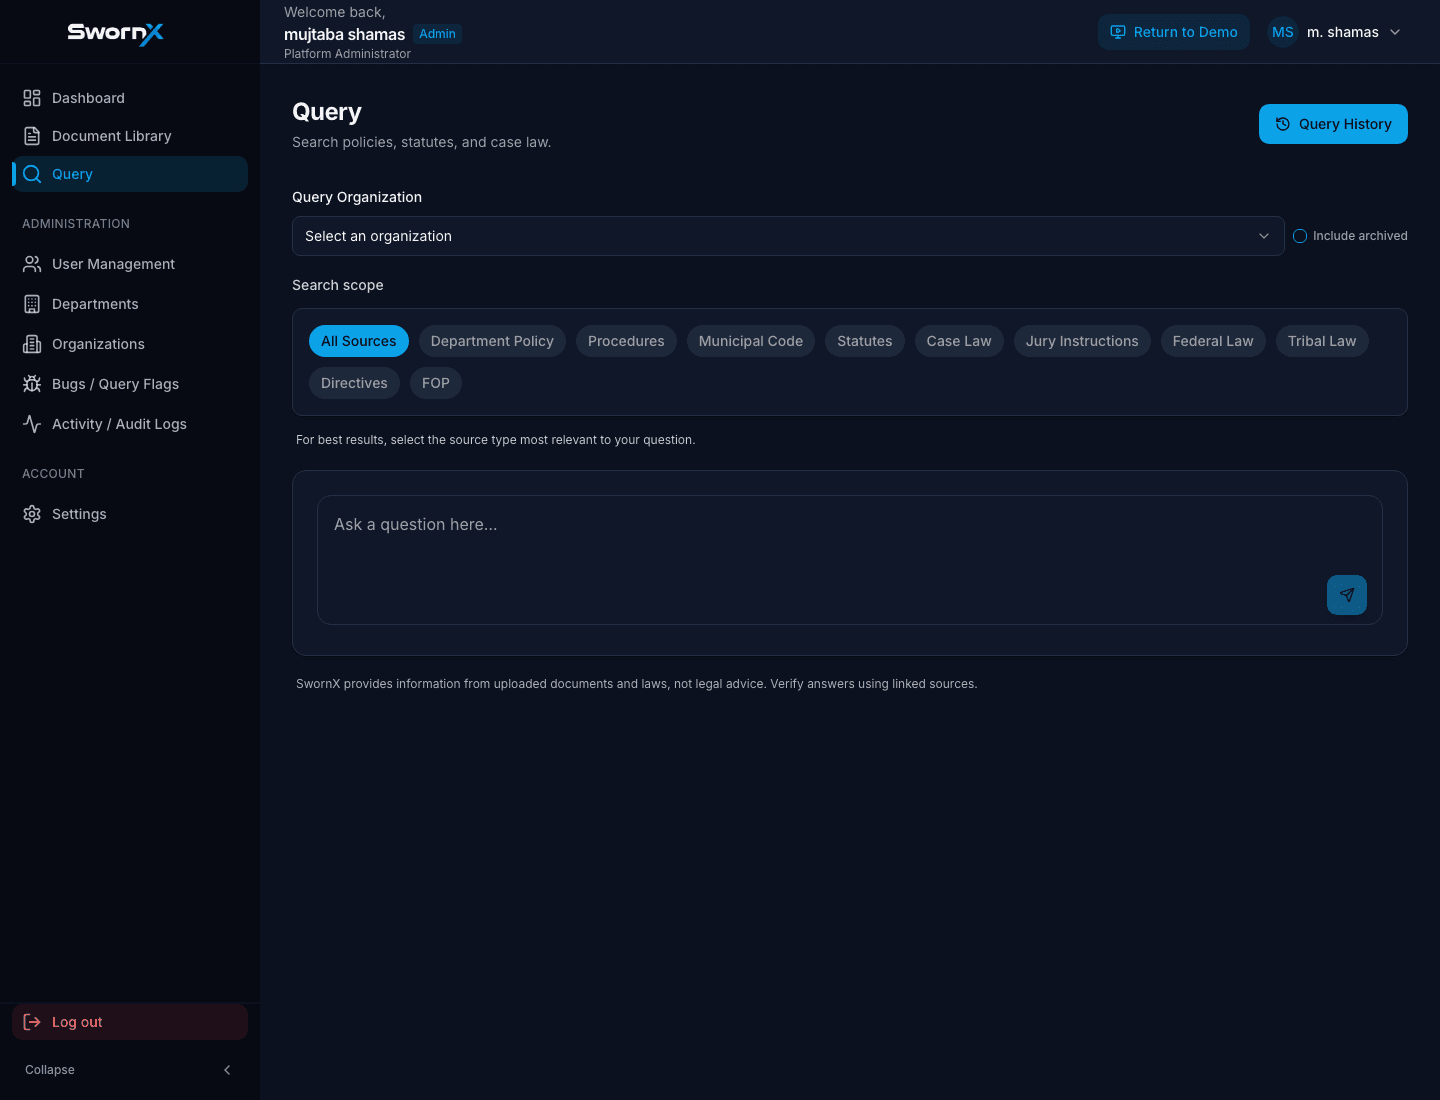Select the Procedures scope chip
The height and width of the screenshot is (1100, 1440).
pyautogui.click(x=626, y=341)
